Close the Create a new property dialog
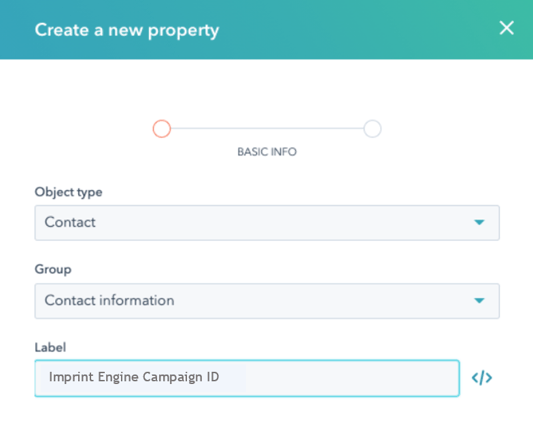The image size is (533, 422). pyautogui.click(x=506, y=28)
